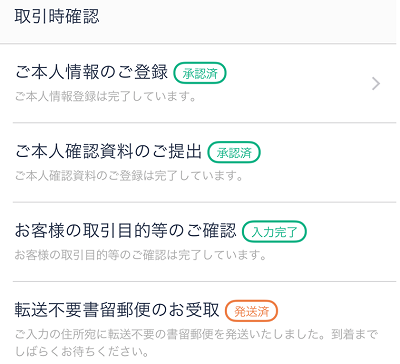Click the text ご本人確認資料のご登録は完了しています。
The image size is (400, 364).
pos(129,176)
